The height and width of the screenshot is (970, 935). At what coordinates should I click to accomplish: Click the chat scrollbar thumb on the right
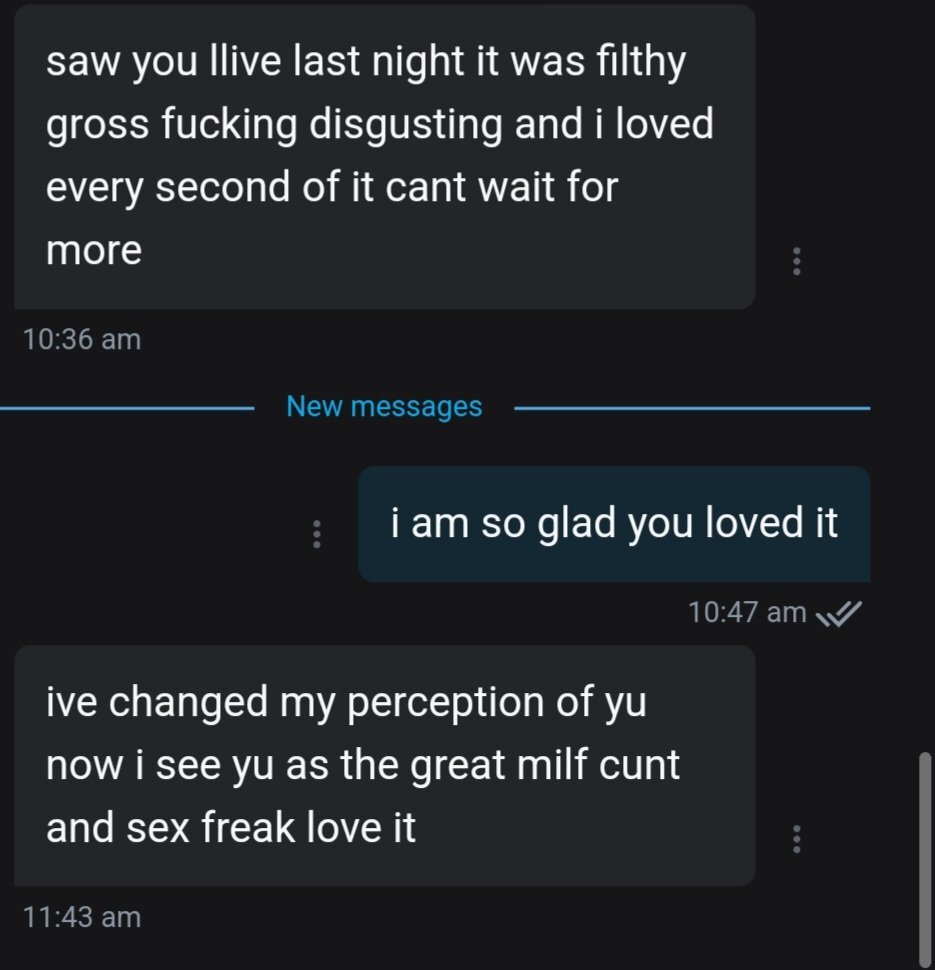925,855
